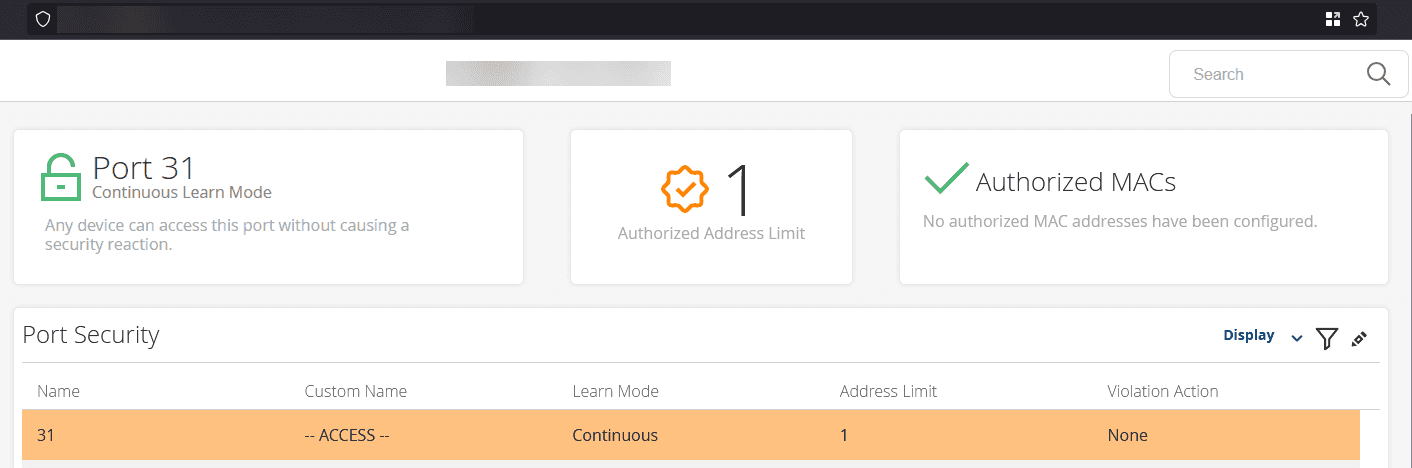Screen dimensions: 1412x468
Task: Open the Display dropdown
Action: [1249, 336]
